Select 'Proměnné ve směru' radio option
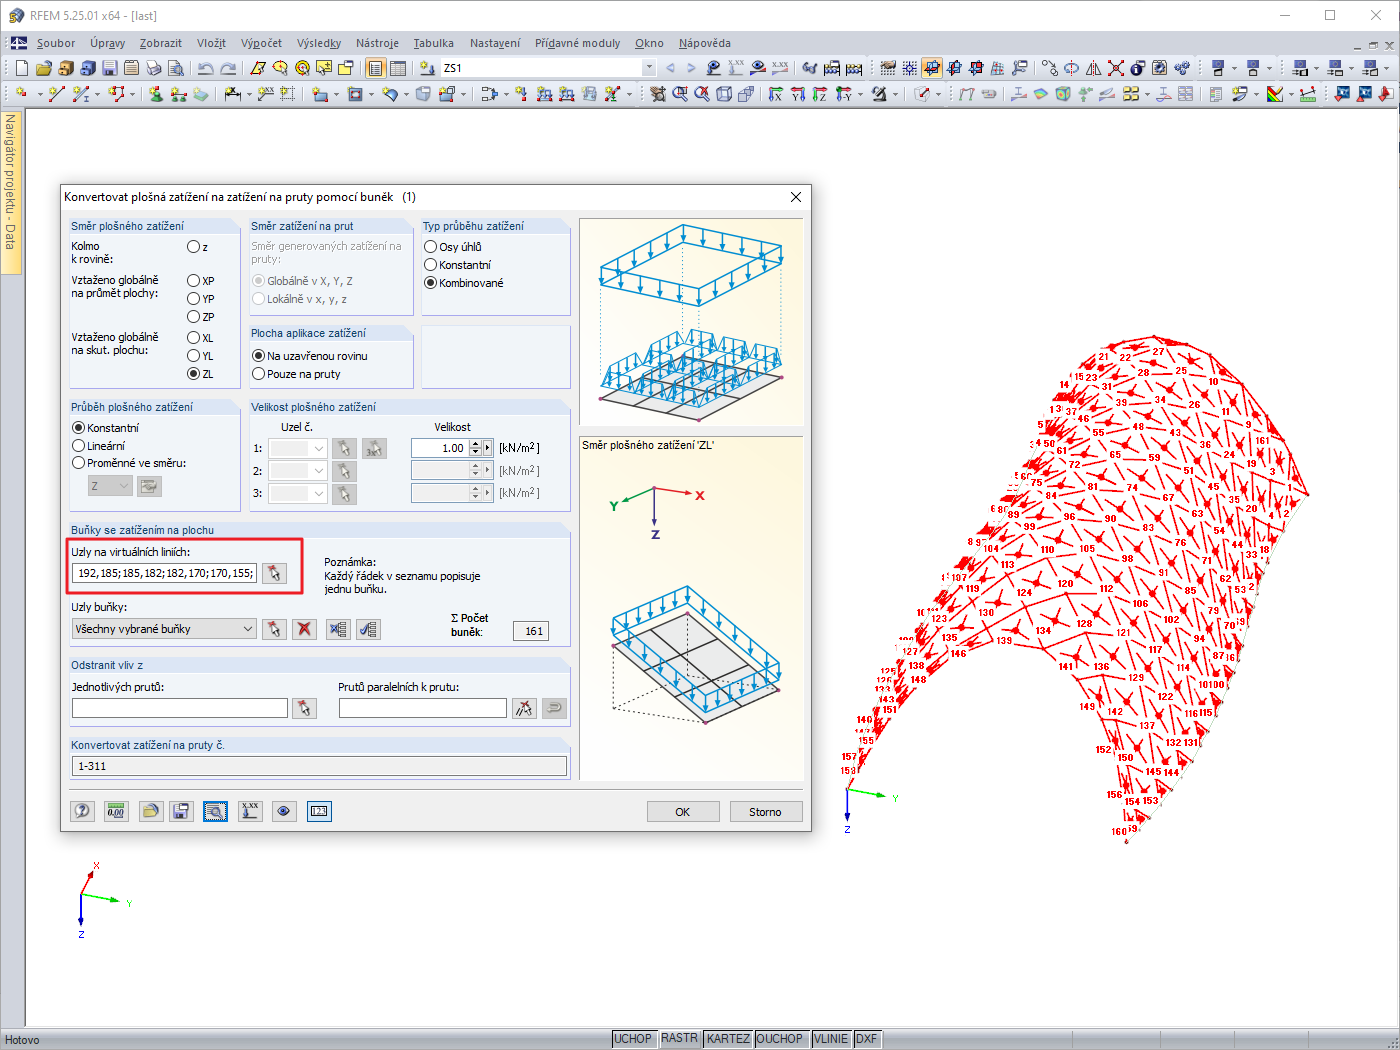 (79, 463)
